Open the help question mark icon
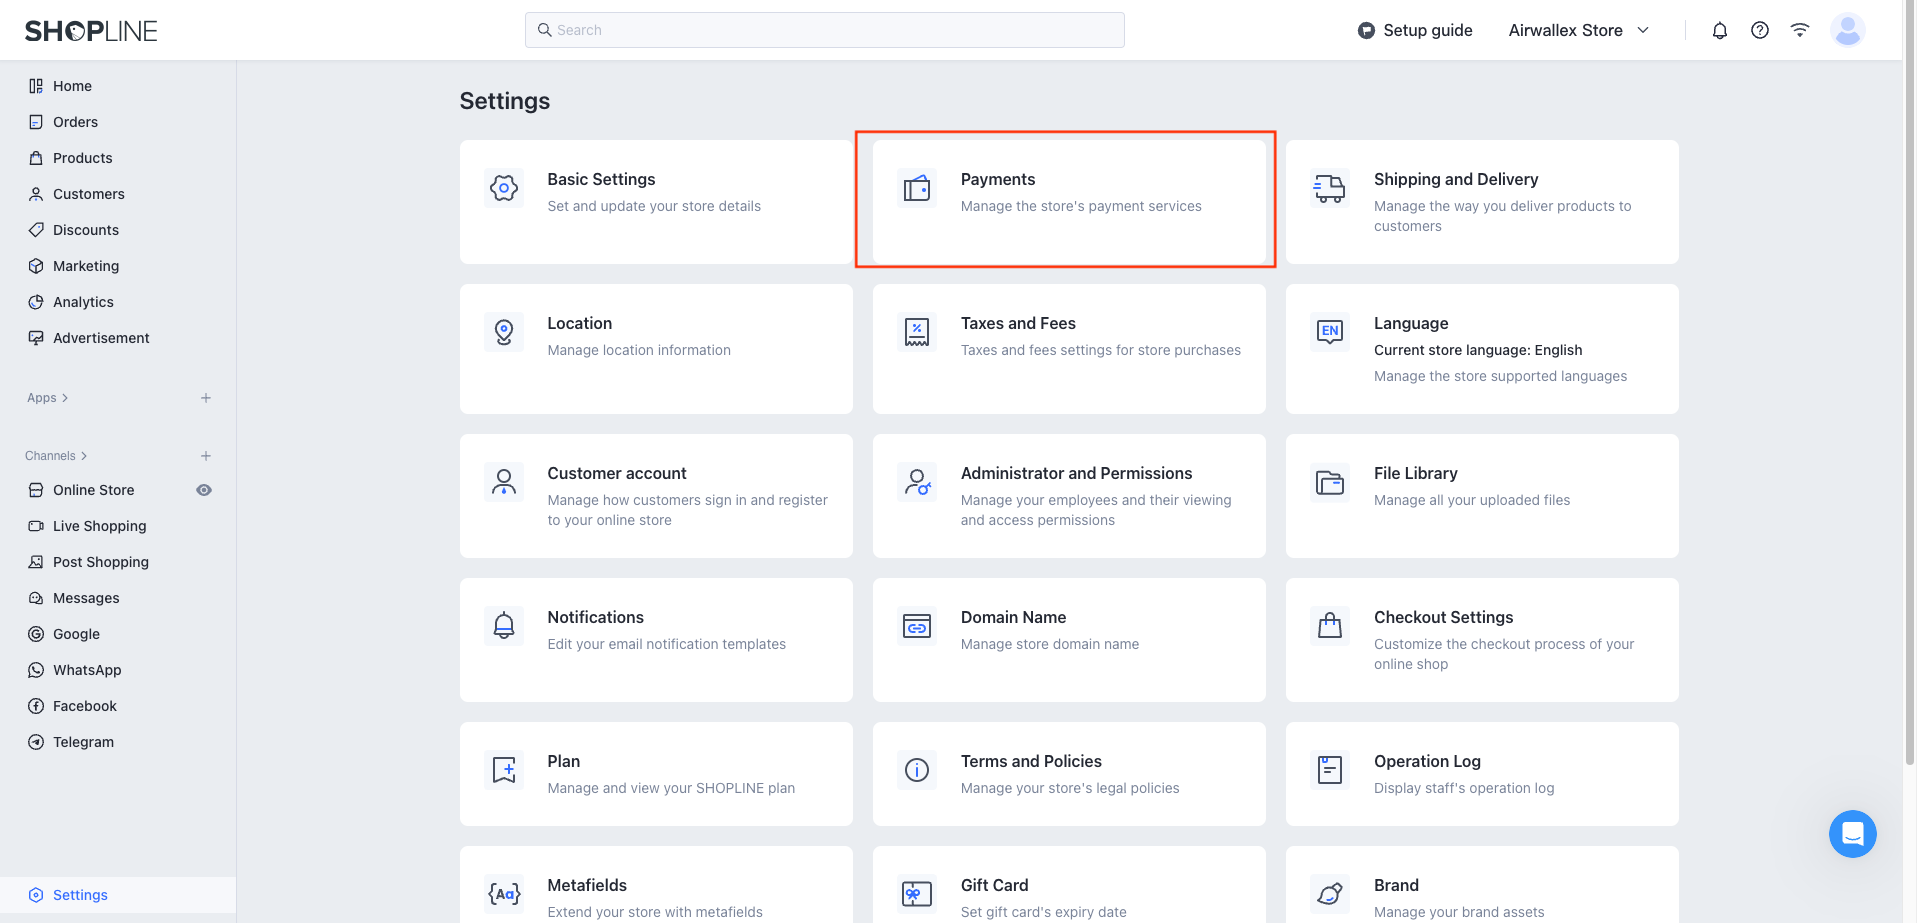This screenshot has width=1917, height=923. (1759, 30)
